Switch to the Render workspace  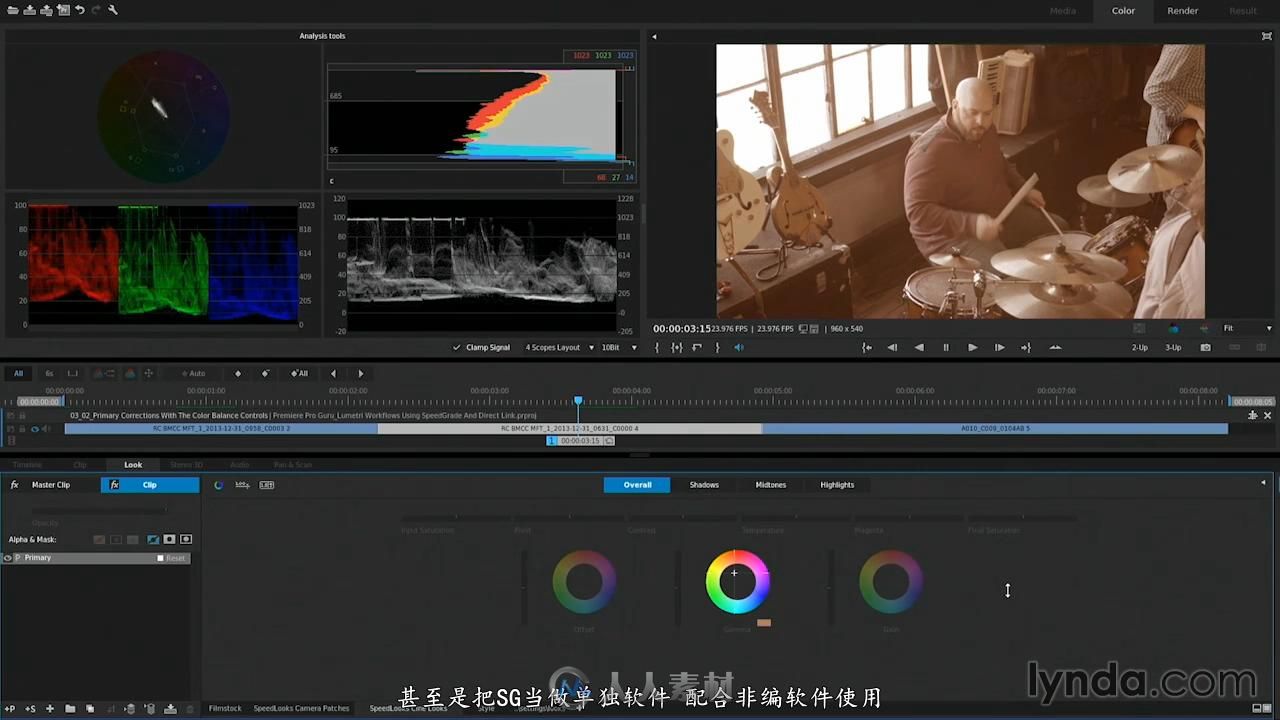(1183, 10)
